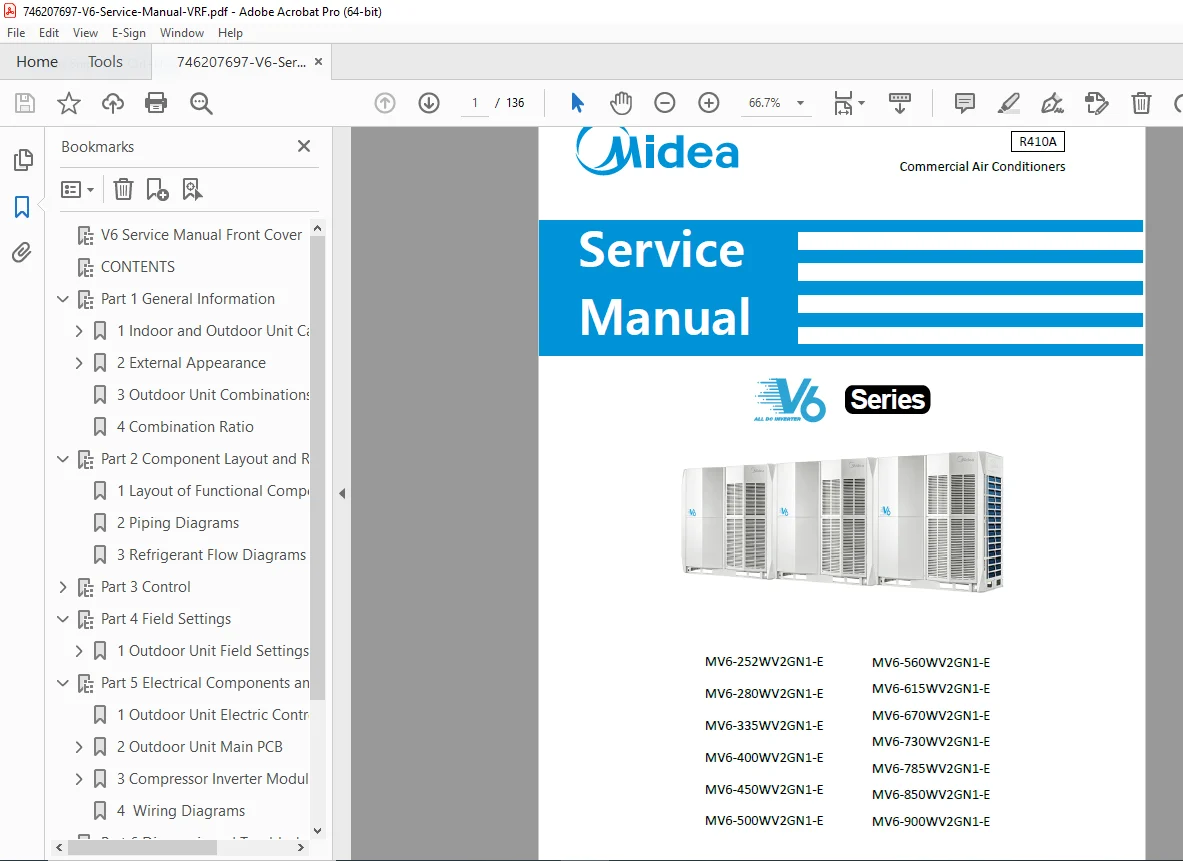Open the Window menu
The image size is (1183, 861).
[182, 32]
